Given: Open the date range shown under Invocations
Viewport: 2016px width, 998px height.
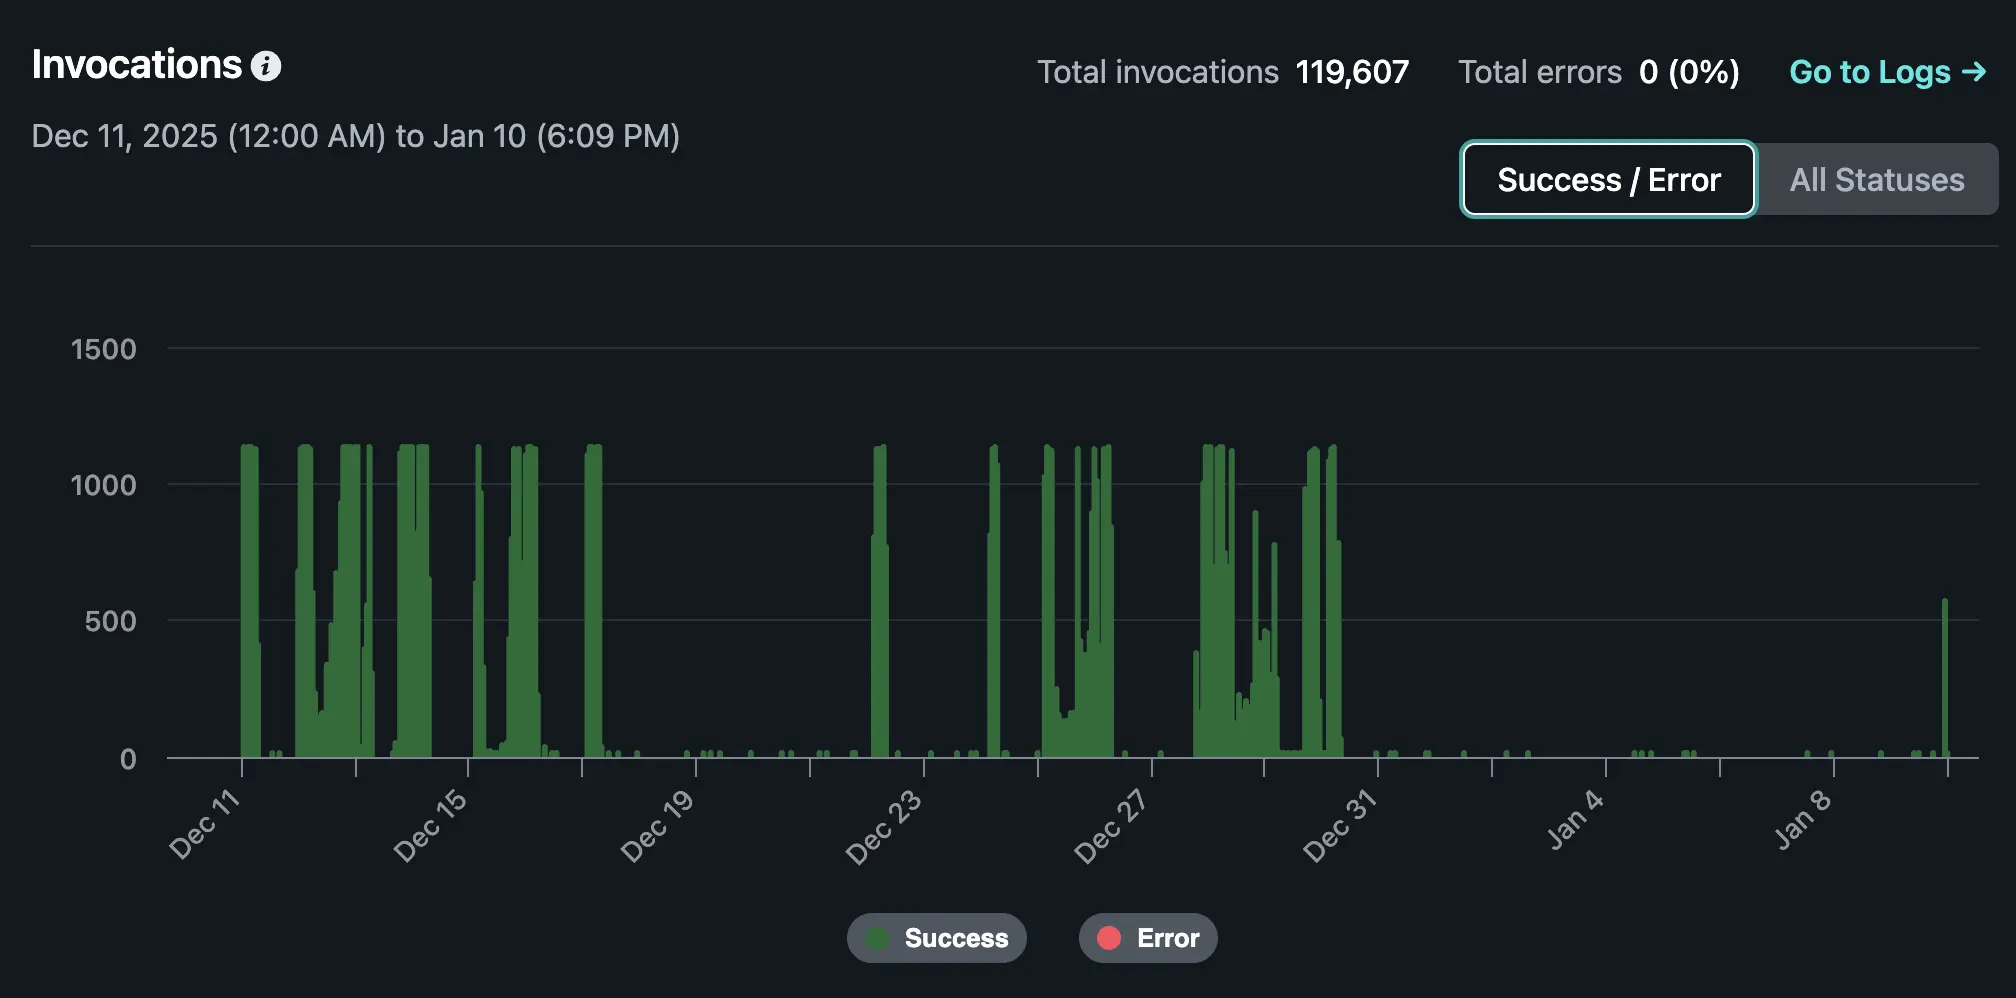Looking at the screenshot, I should 356,135.
